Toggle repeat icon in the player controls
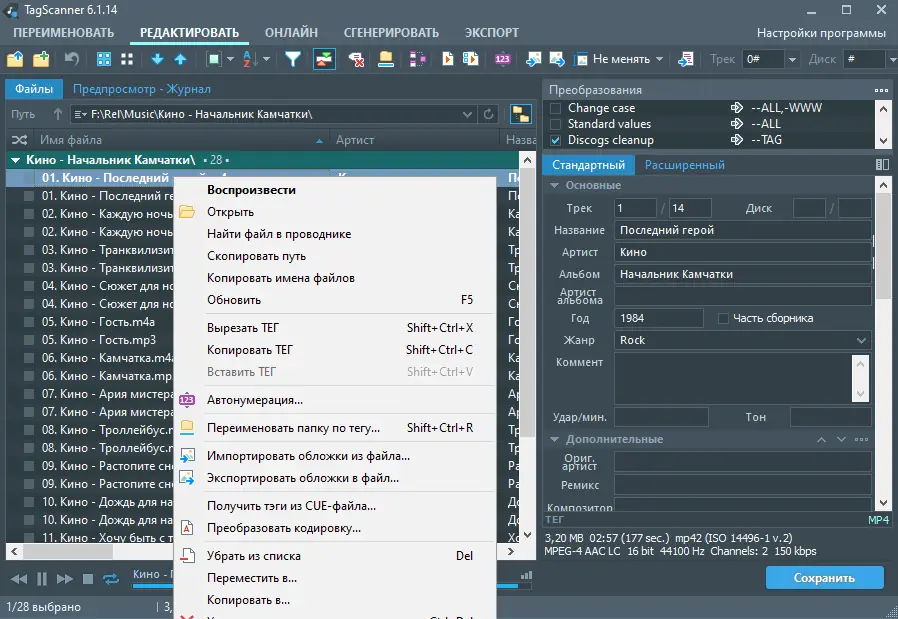 point(111,579)
